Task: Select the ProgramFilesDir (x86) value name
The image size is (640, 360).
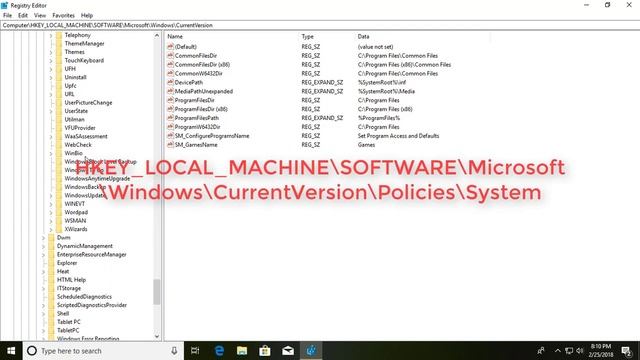Action: click(x=201, y=109)
